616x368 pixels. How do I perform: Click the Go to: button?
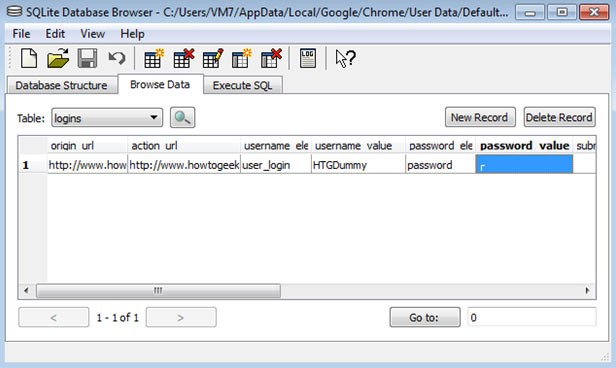pyautogui.click(x=425, y=317)
